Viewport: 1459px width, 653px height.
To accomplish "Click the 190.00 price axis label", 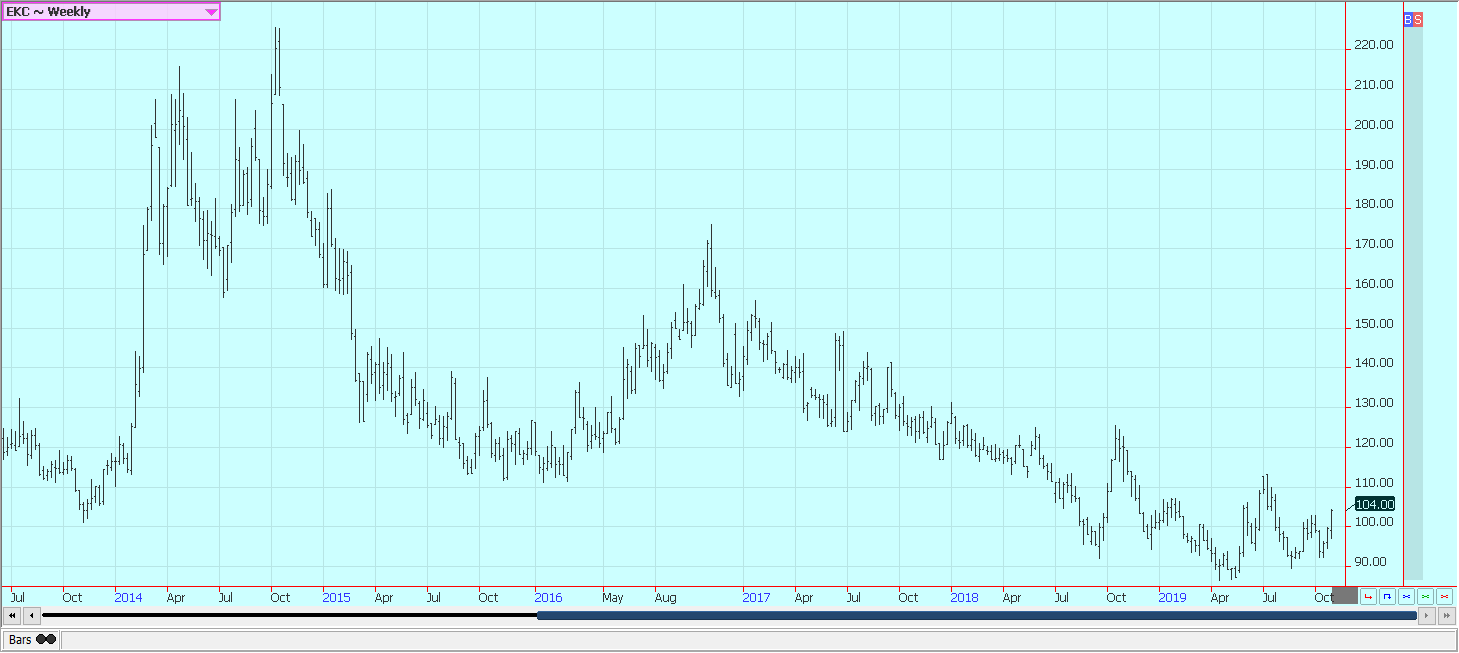I will (x=1374, y=165).
